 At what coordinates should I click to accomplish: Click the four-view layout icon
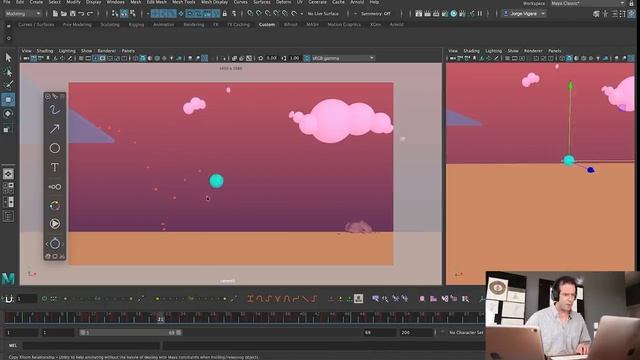8,188
